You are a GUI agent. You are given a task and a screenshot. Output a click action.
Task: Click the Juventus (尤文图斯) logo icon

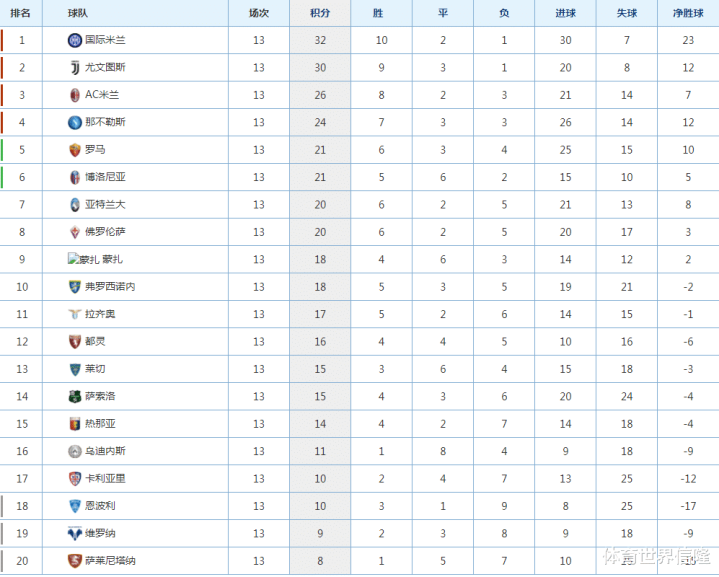coord(75,68)
